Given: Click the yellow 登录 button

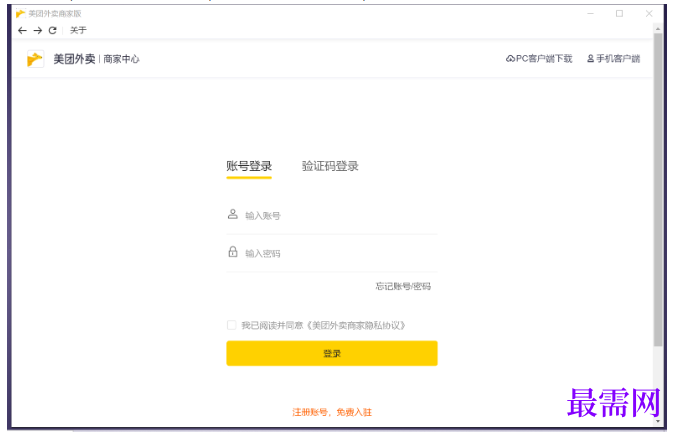Looking at the screenshot, I should pos(332,353).
